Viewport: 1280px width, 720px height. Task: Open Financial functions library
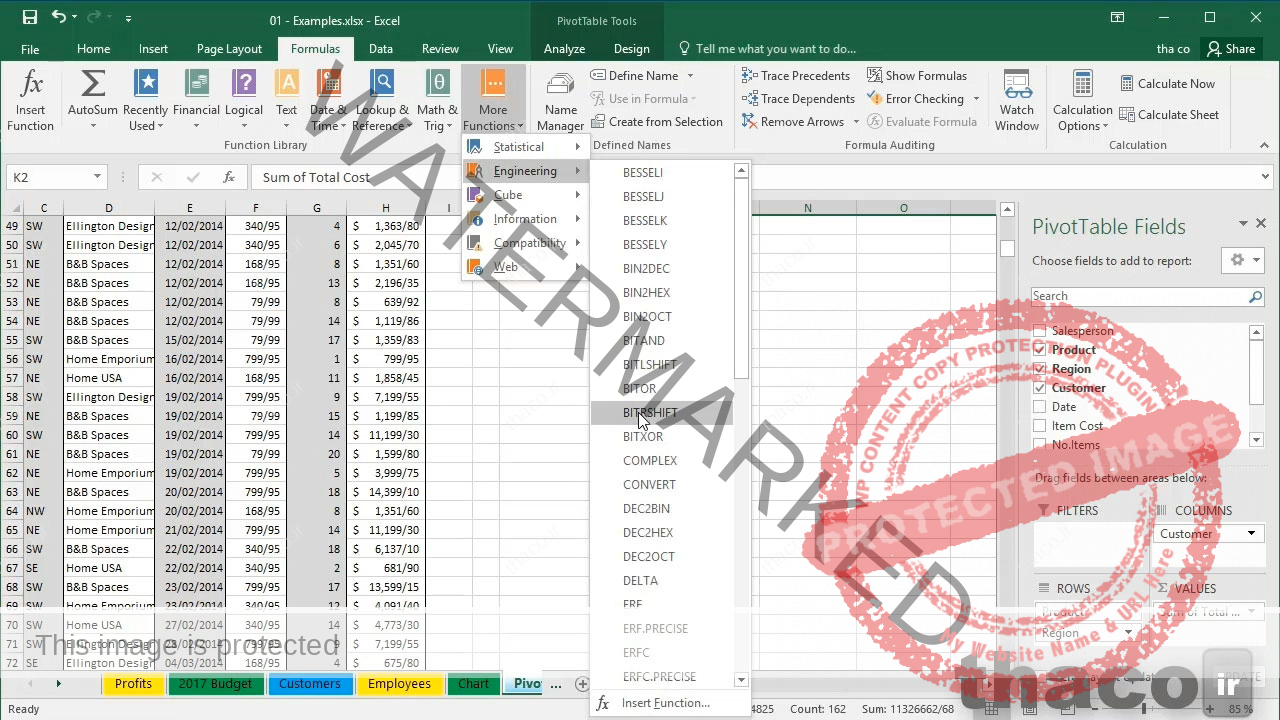pyautogui.click(x=196, y=100)
